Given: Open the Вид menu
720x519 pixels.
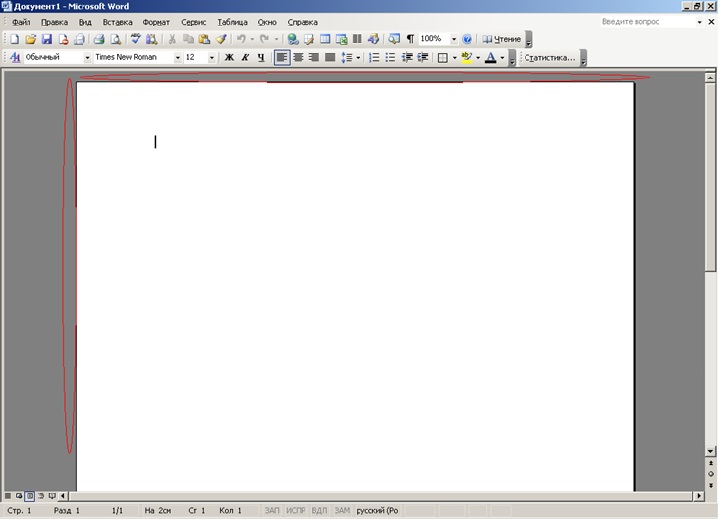Looking at the screenshot, I should (85, 22).
